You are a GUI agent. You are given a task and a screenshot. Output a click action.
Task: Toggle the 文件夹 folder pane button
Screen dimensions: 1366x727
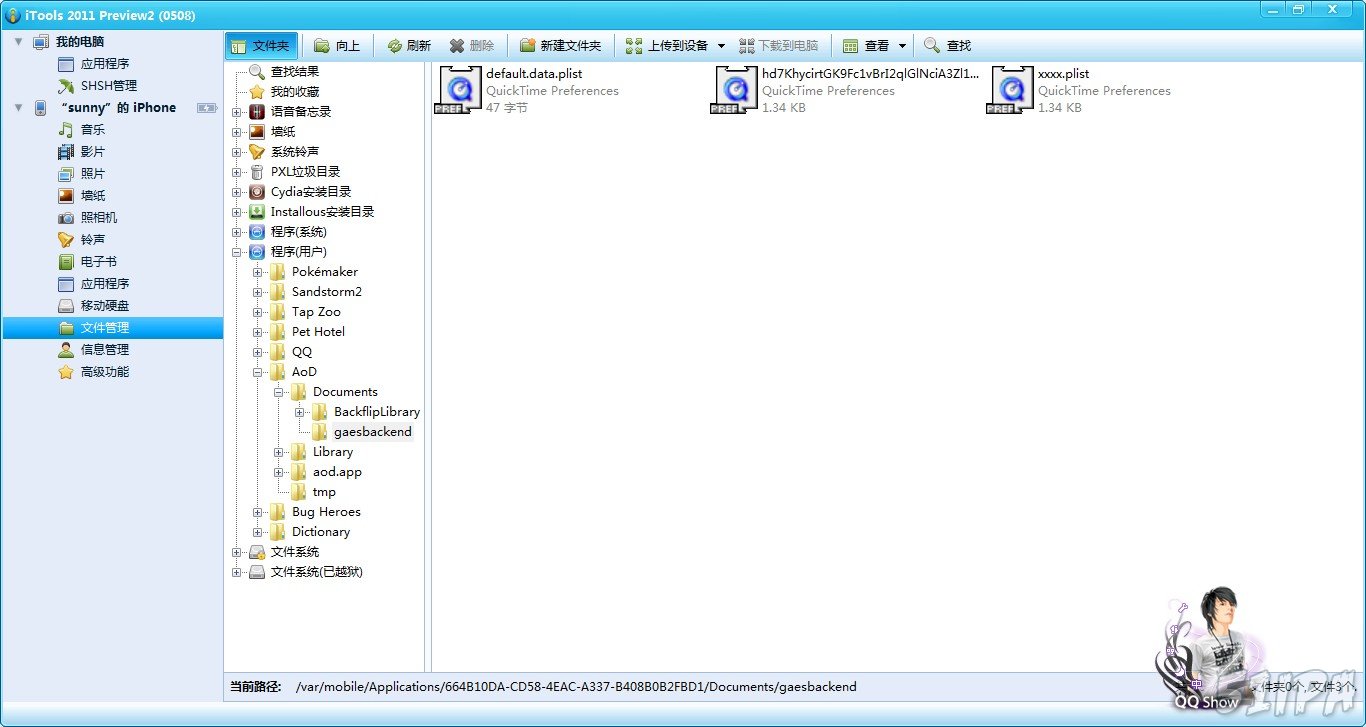click(262, 46)
